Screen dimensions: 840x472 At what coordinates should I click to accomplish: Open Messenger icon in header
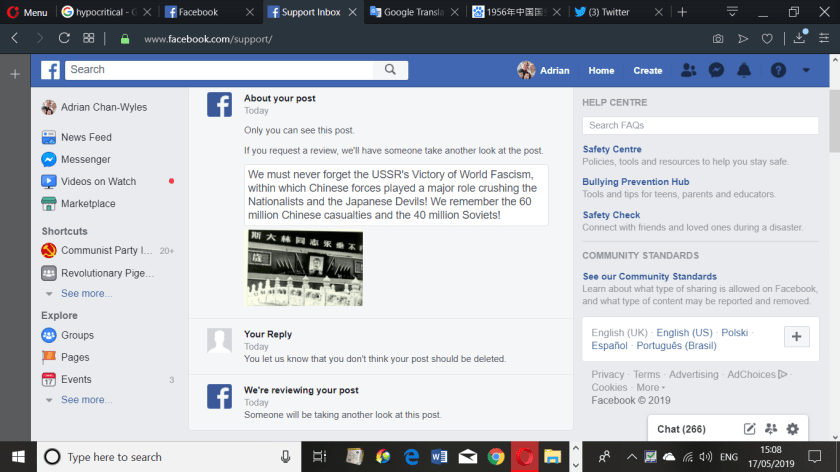(716, 70)
